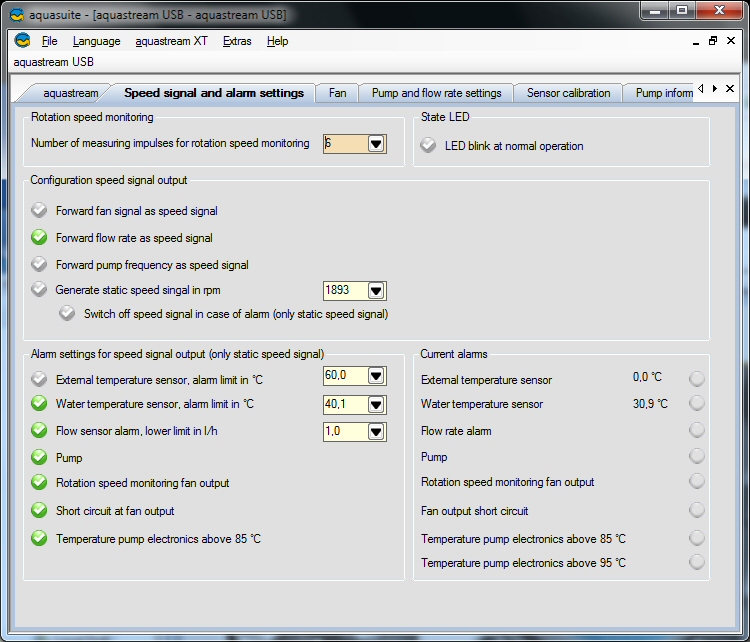
Task: Open the static speed rpm dropdown arrow
Action: tap(376, 290)
